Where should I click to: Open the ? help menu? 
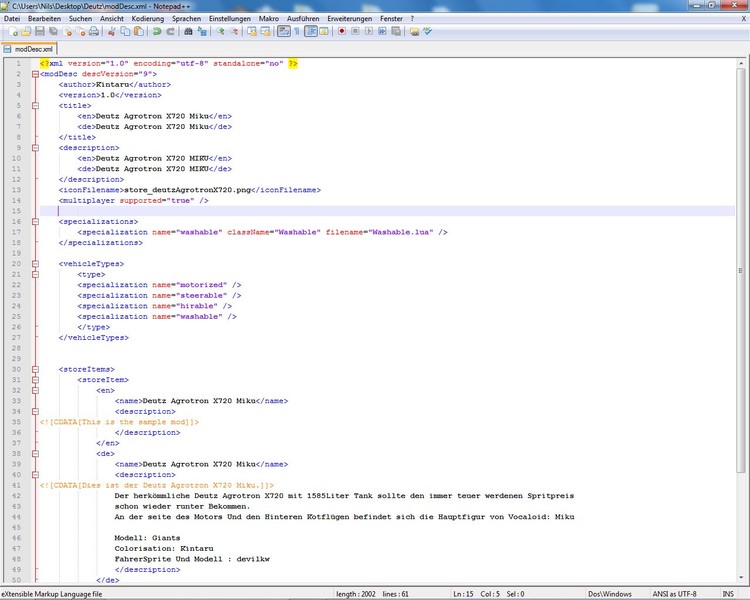click(412, 19)
